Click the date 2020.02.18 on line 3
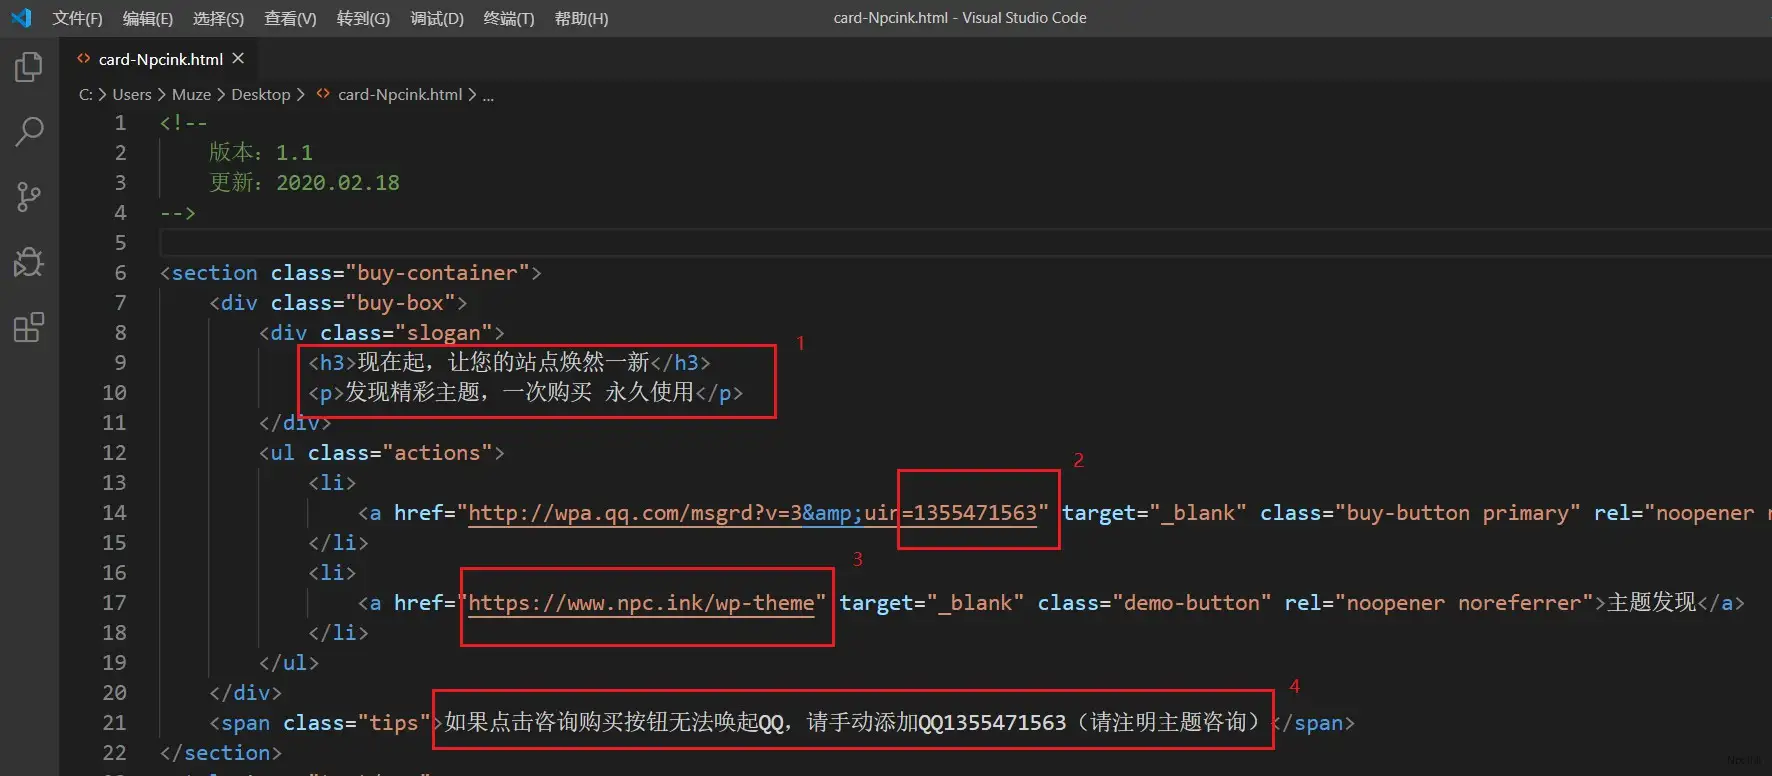Screen dimensions: 1772x776 338,183
